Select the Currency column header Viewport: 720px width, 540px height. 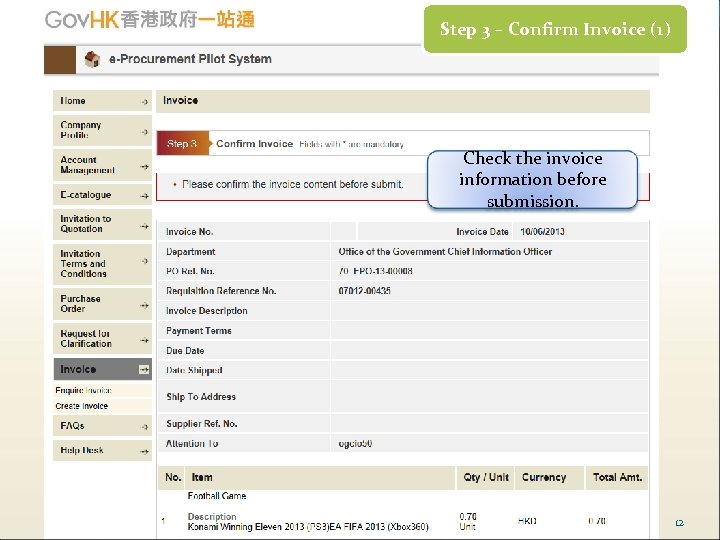click(x=544, y=478)
